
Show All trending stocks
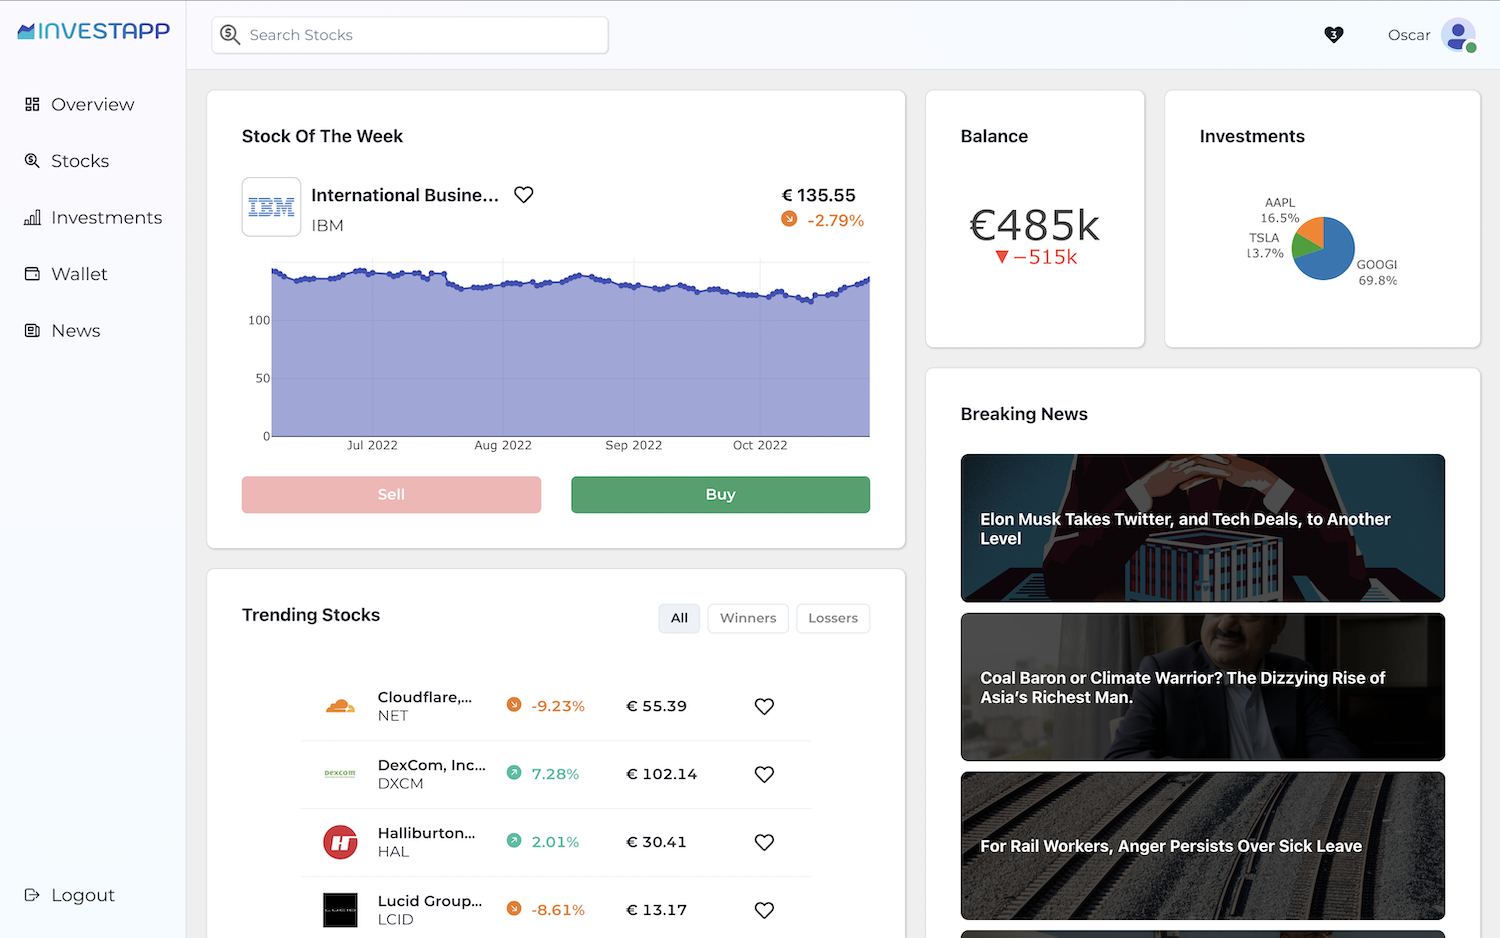[x=679, y=618]
